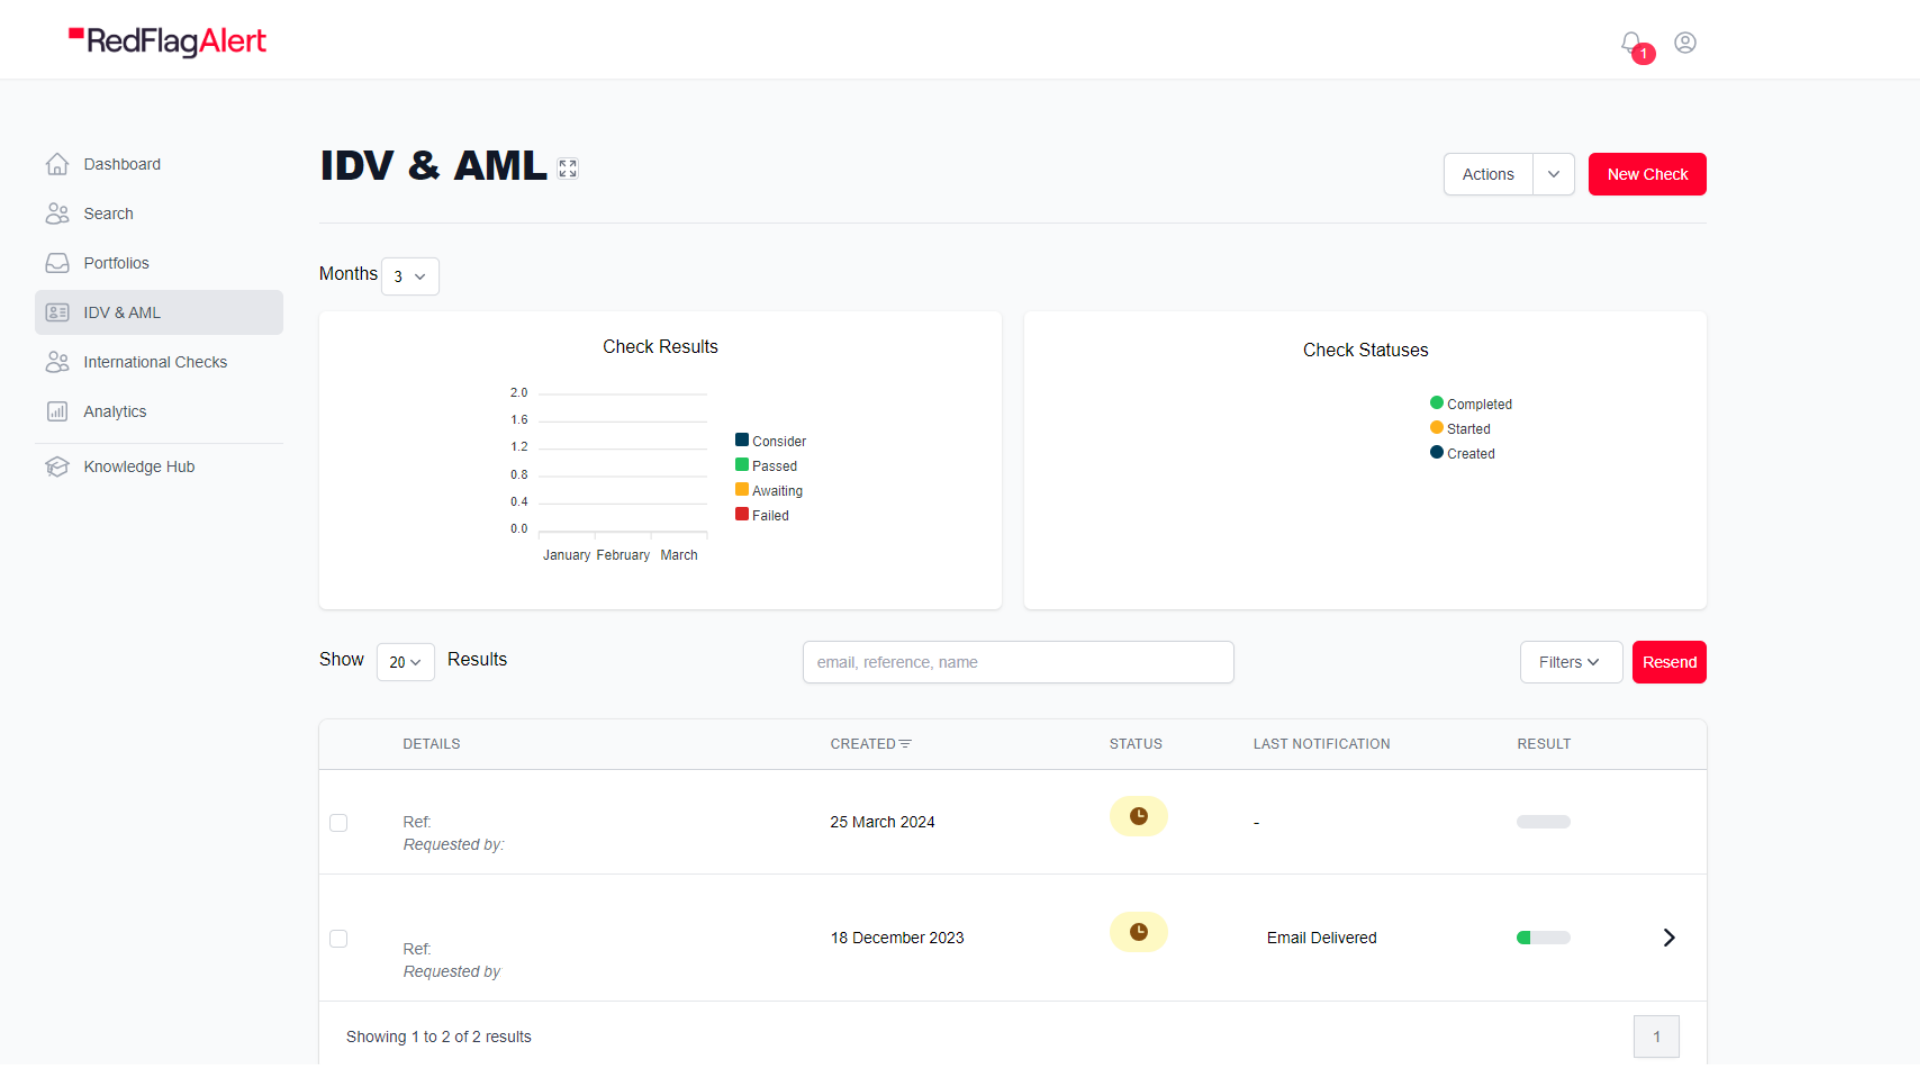
Task: Click the IDV & AML ID card icon
Action: (x=57, y=312)
